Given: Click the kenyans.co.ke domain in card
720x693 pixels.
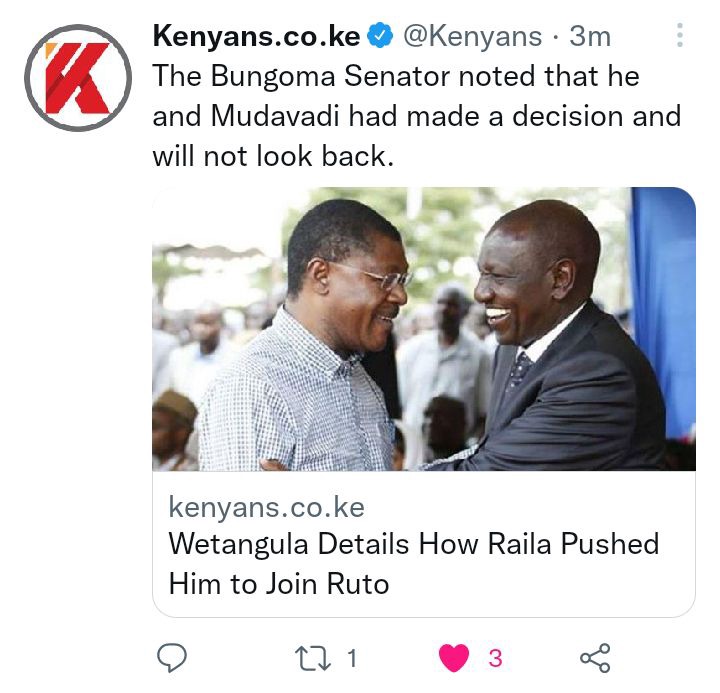Looking at the screenshot, I should 267,507.
